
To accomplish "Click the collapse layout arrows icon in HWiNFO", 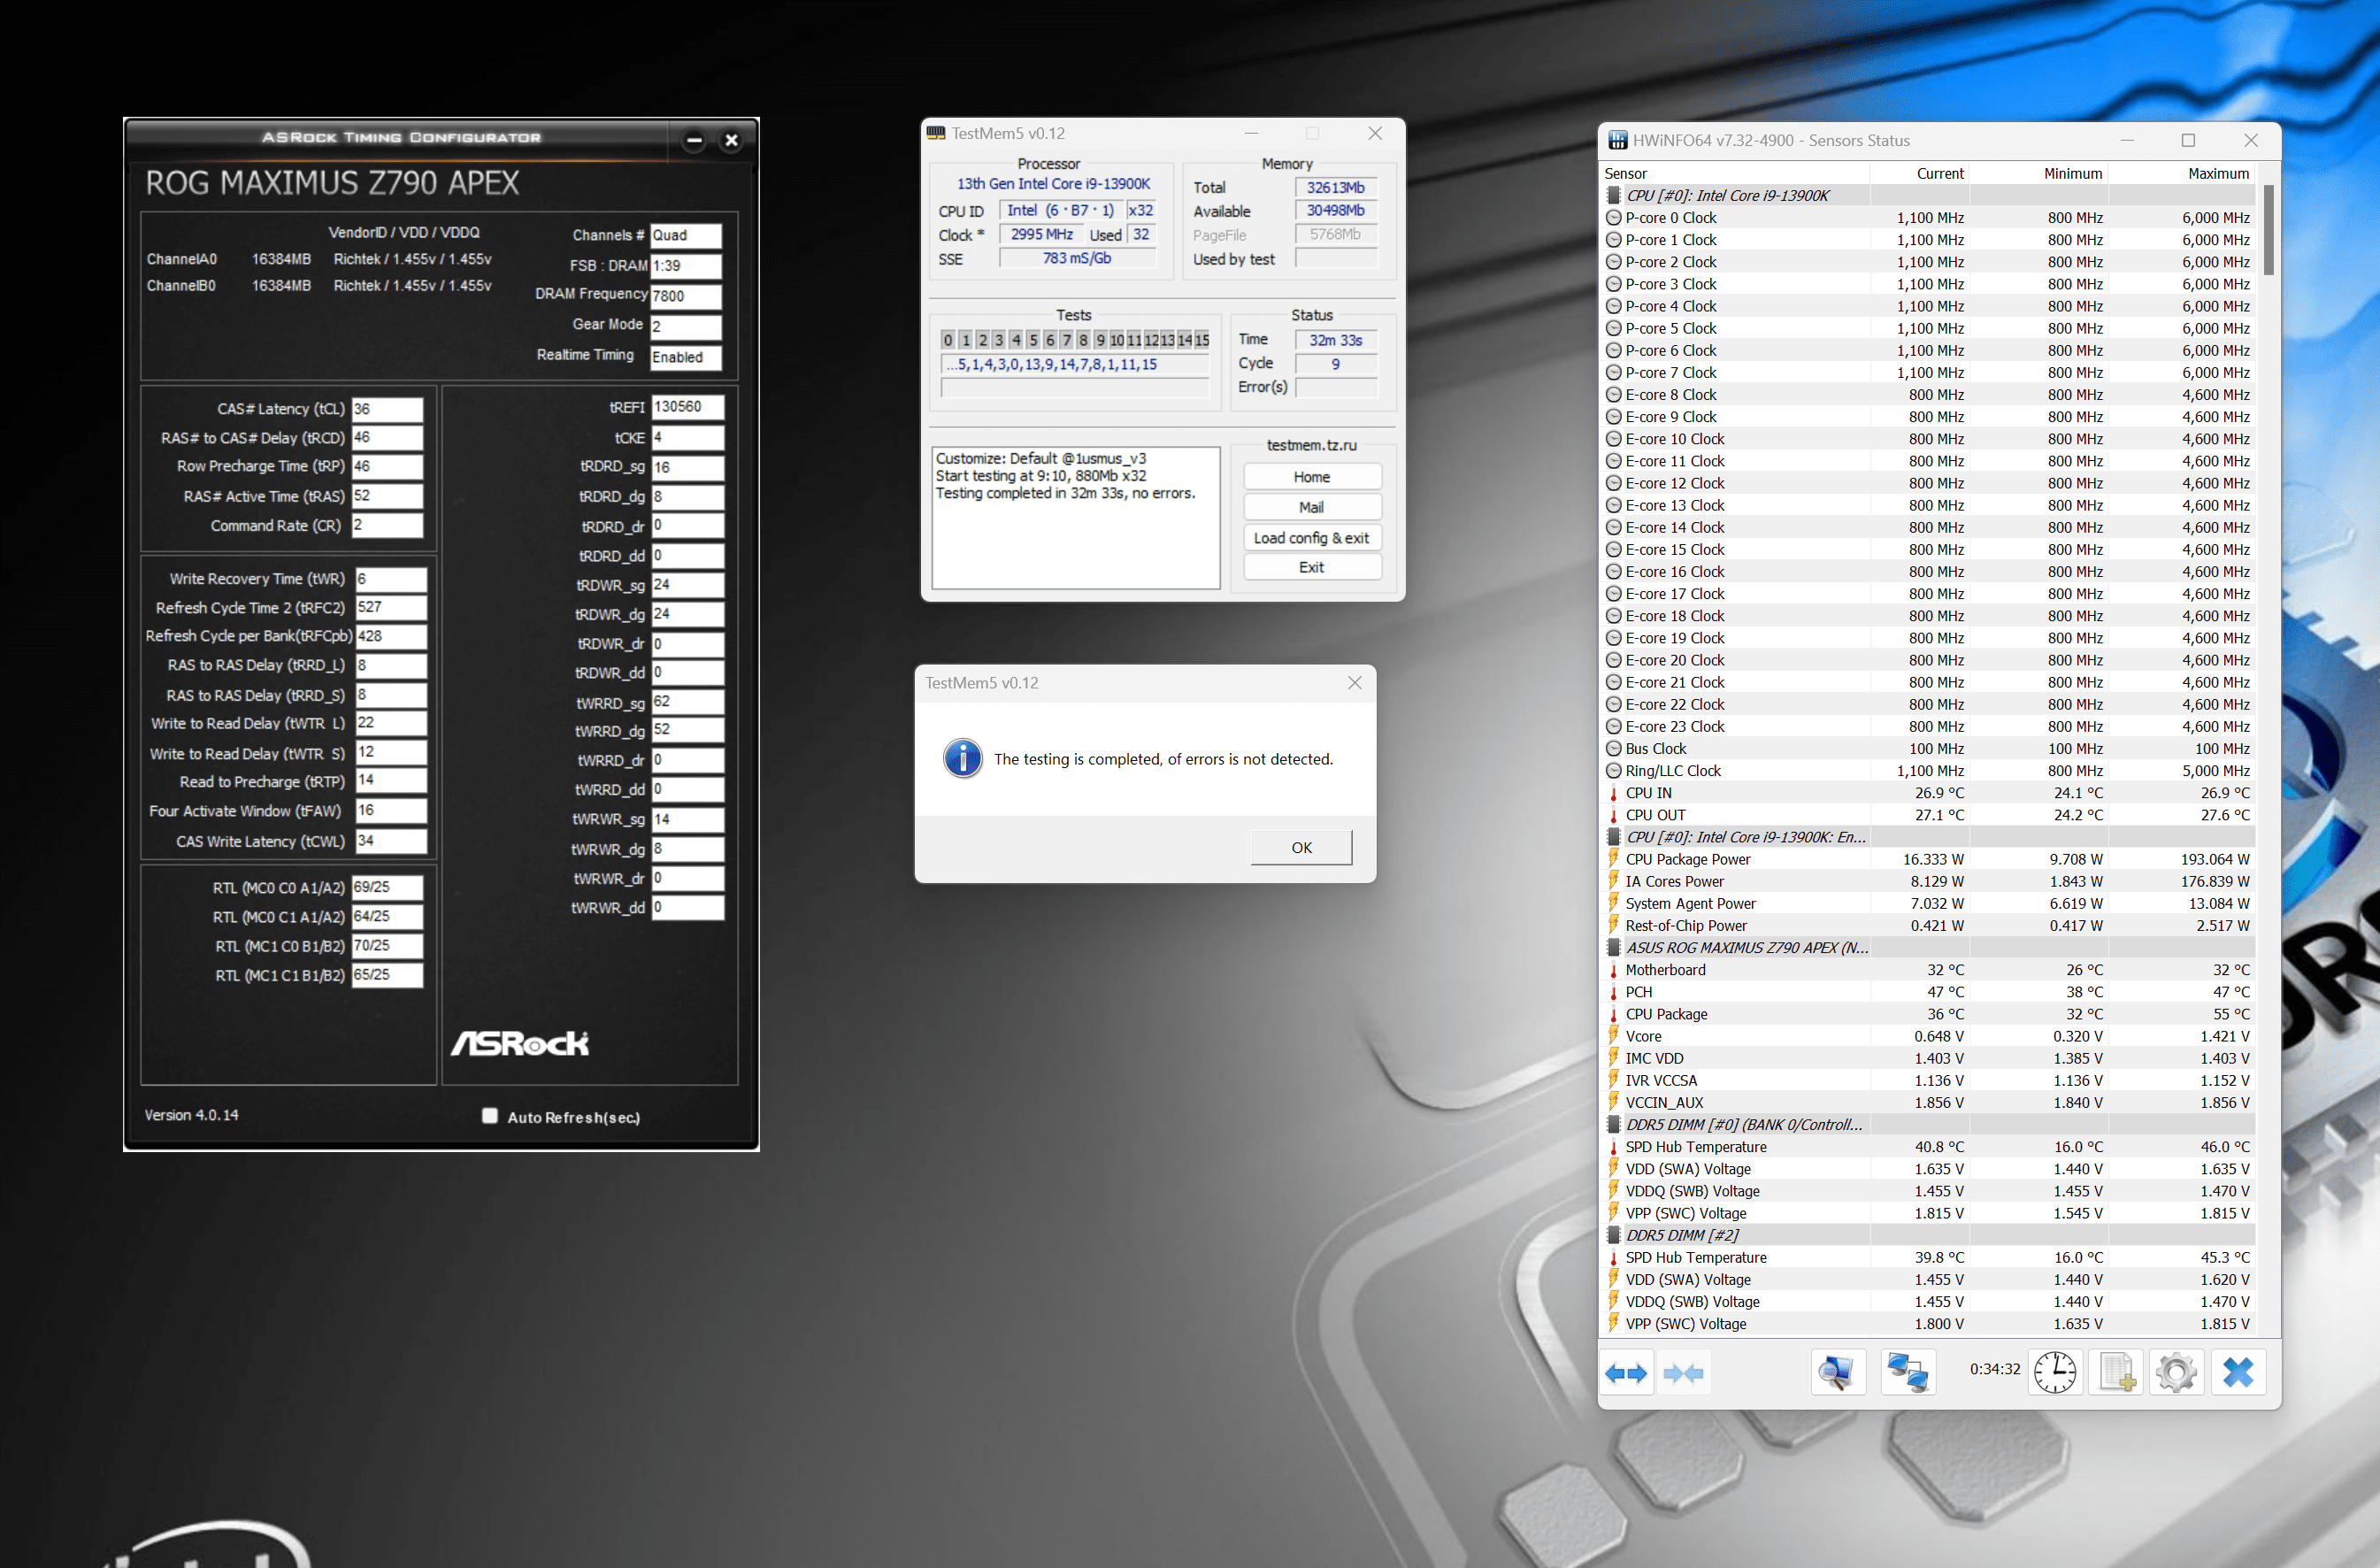I will pyautogui.click(x=1683, y=1373).
